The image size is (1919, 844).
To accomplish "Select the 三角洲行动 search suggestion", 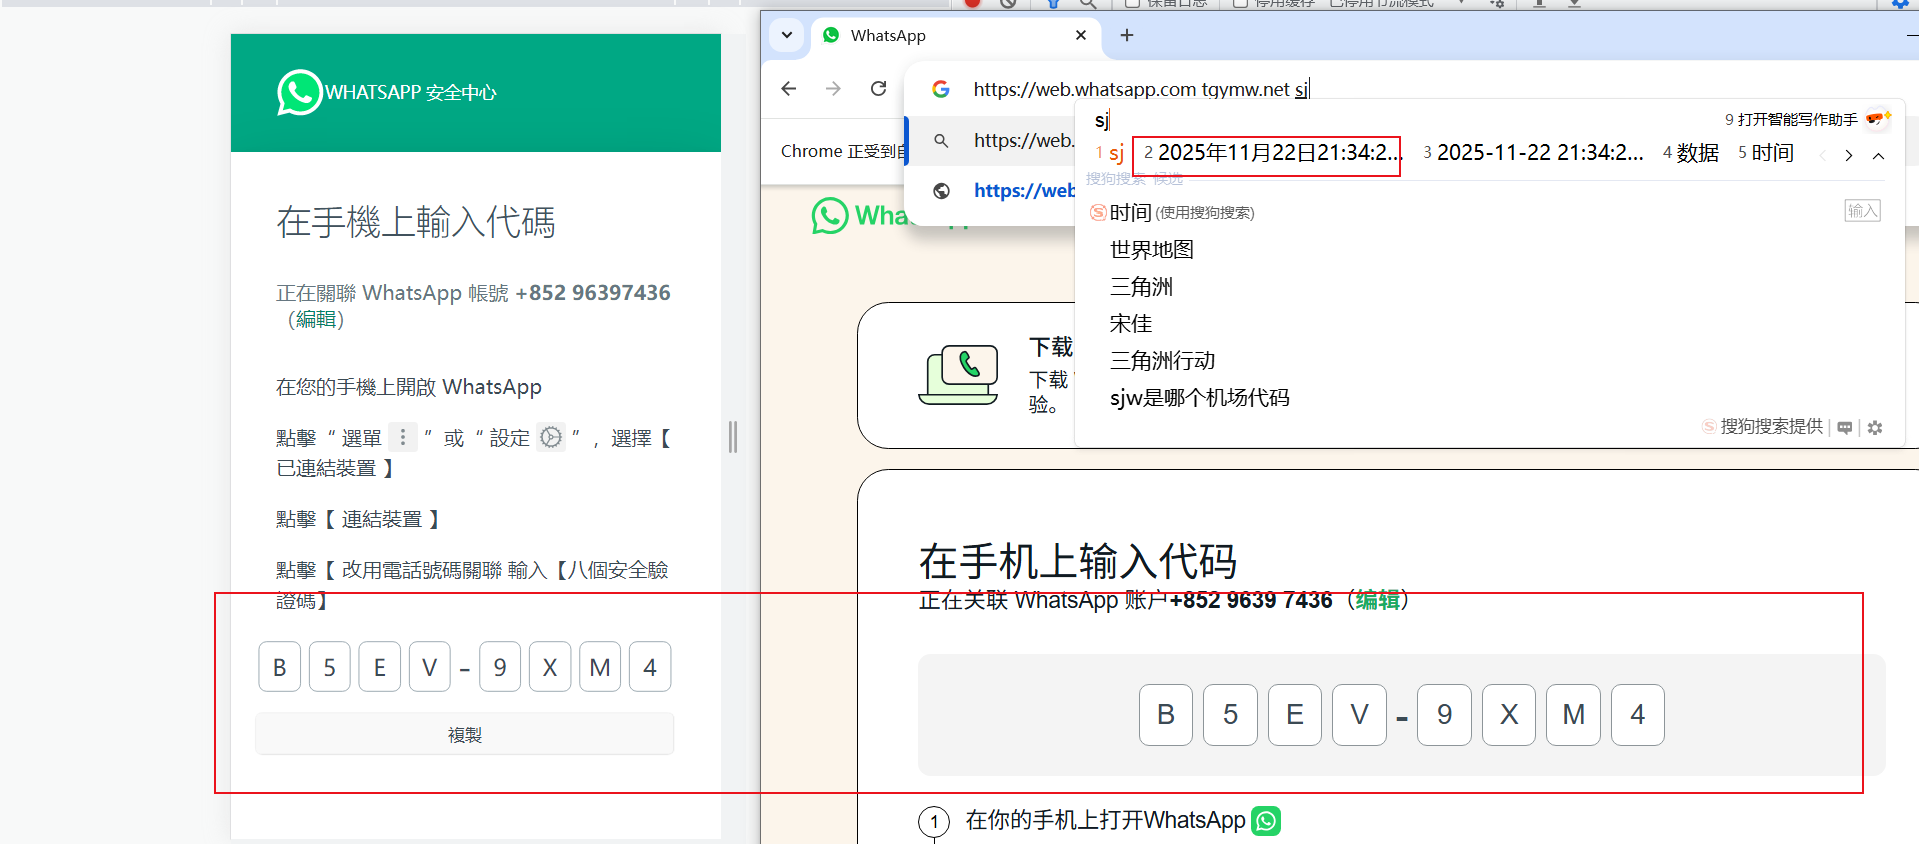I will tap(1162, 361).
